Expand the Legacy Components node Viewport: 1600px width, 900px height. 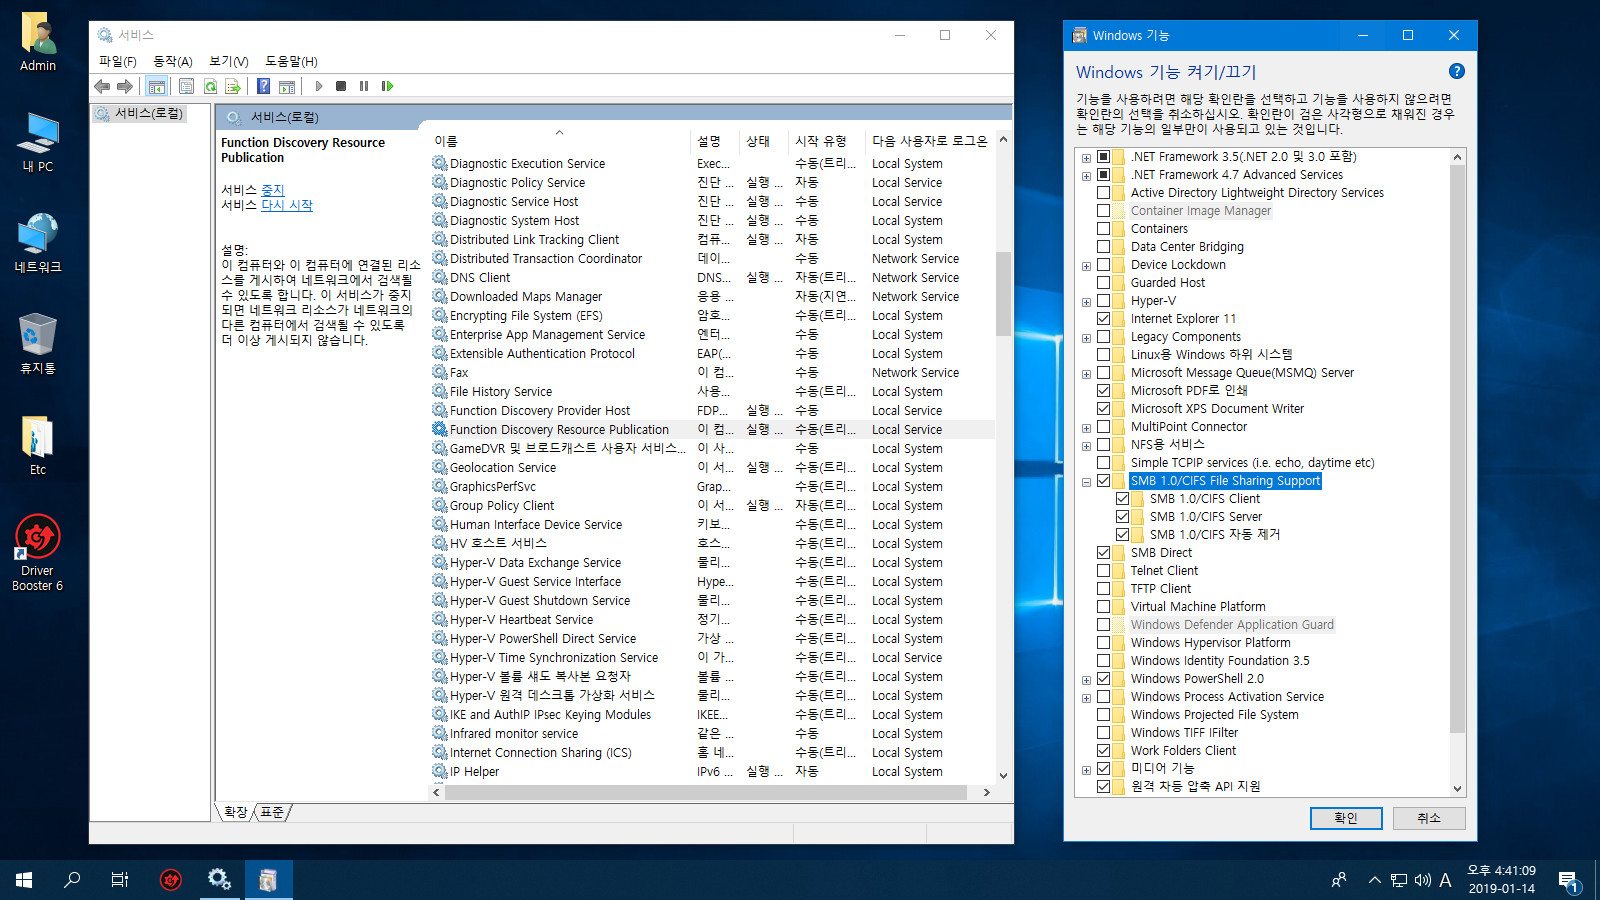coord(1086,338)
